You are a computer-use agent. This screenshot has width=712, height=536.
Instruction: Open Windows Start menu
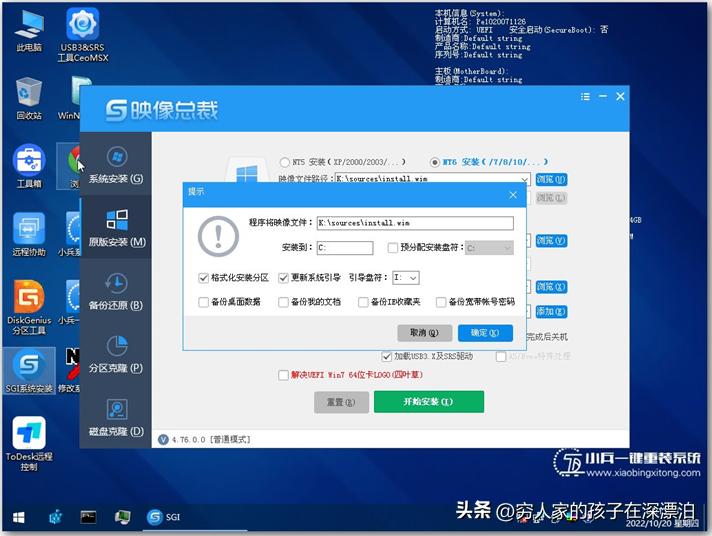pyautogui.click(x=19, y=517)
